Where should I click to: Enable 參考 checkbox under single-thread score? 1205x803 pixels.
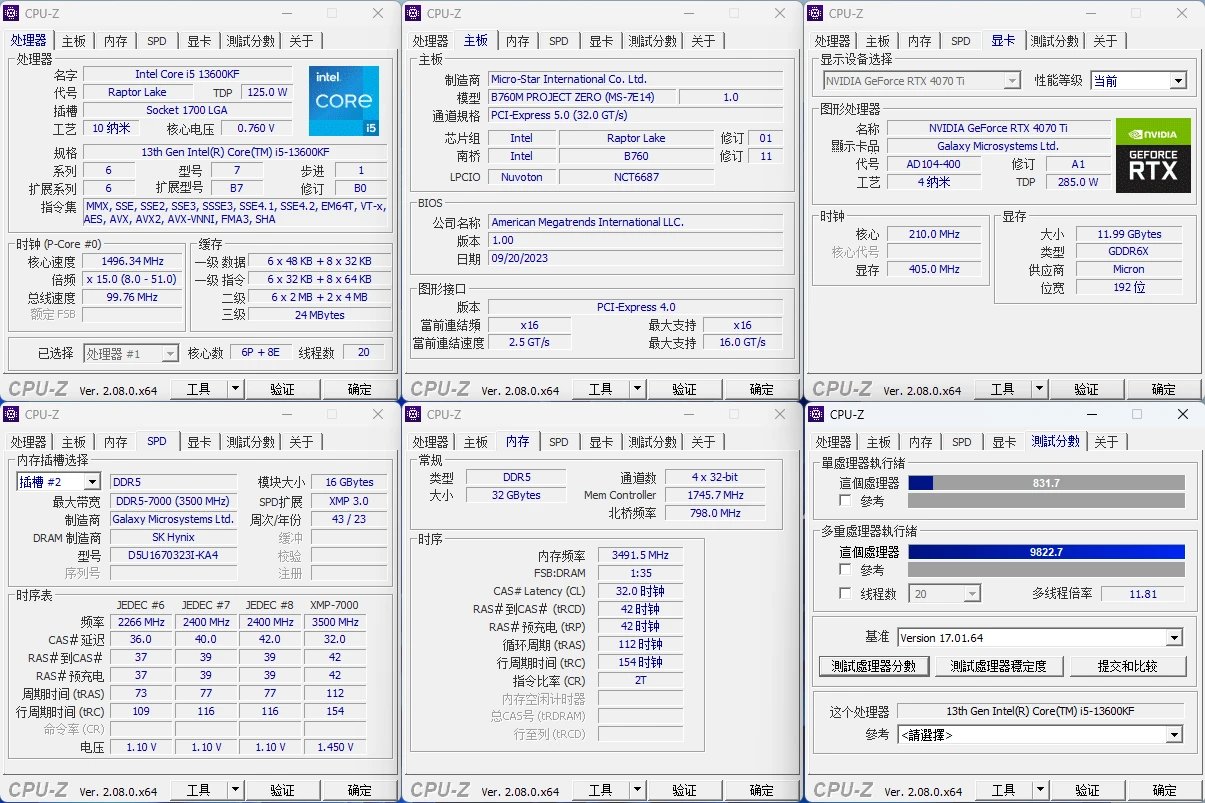tap(846, 500)
